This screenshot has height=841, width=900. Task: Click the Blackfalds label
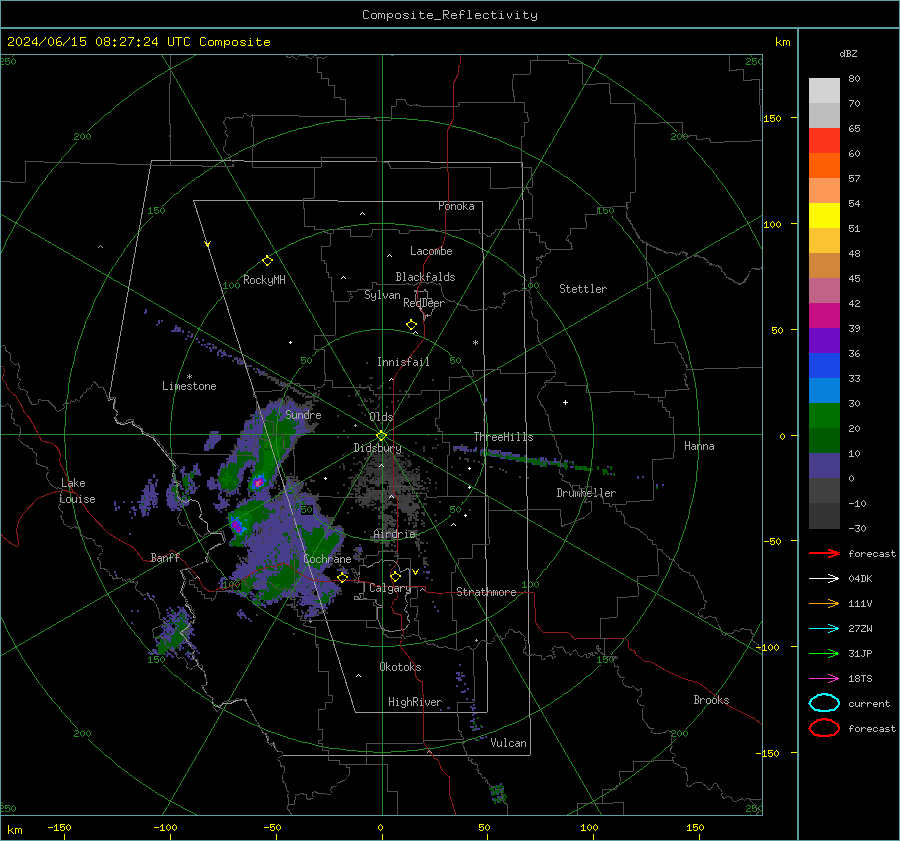pos(425,277)
